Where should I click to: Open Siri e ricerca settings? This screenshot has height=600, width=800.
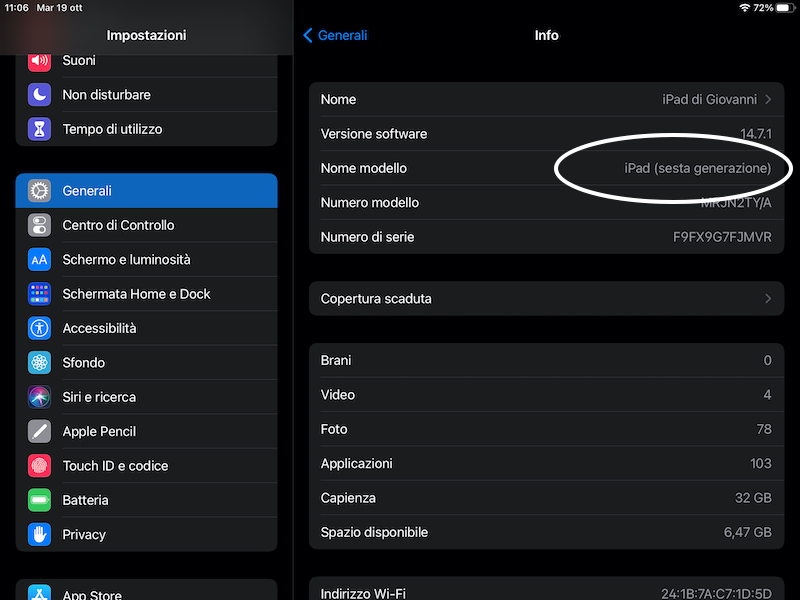click(146, 397)
